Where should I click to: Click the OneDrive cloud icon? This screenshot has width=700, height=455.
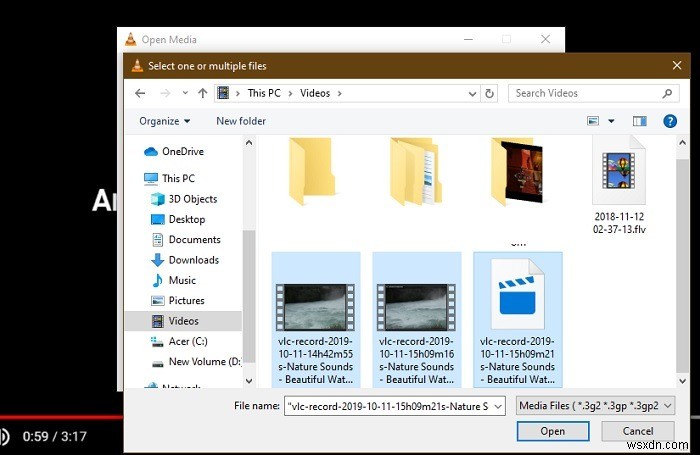click(x=151, y=152)
